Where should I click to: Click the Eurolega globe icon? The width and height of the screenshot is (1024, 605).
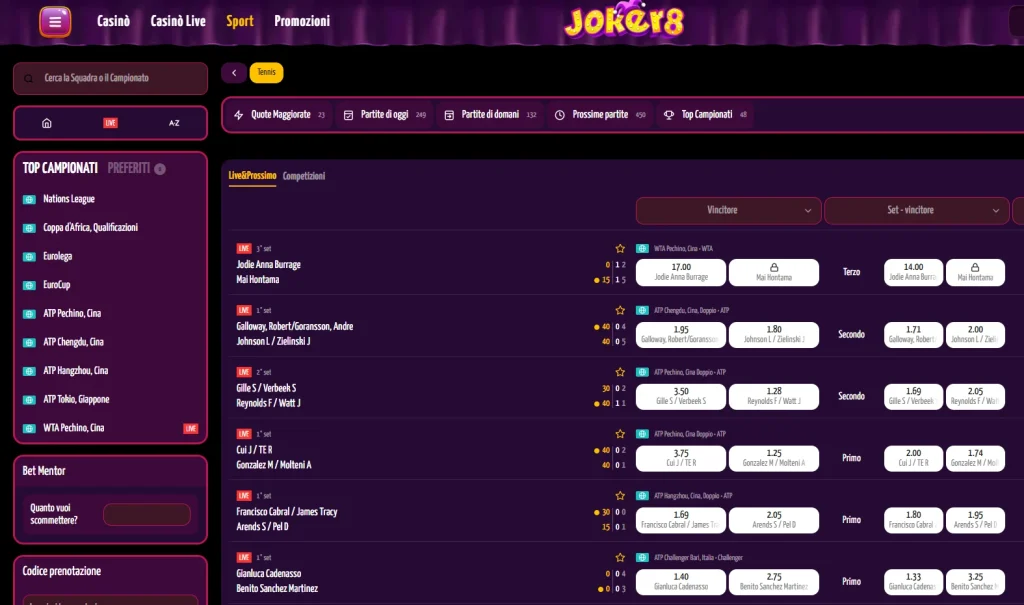pyautogui.click(x=29, y=257)
